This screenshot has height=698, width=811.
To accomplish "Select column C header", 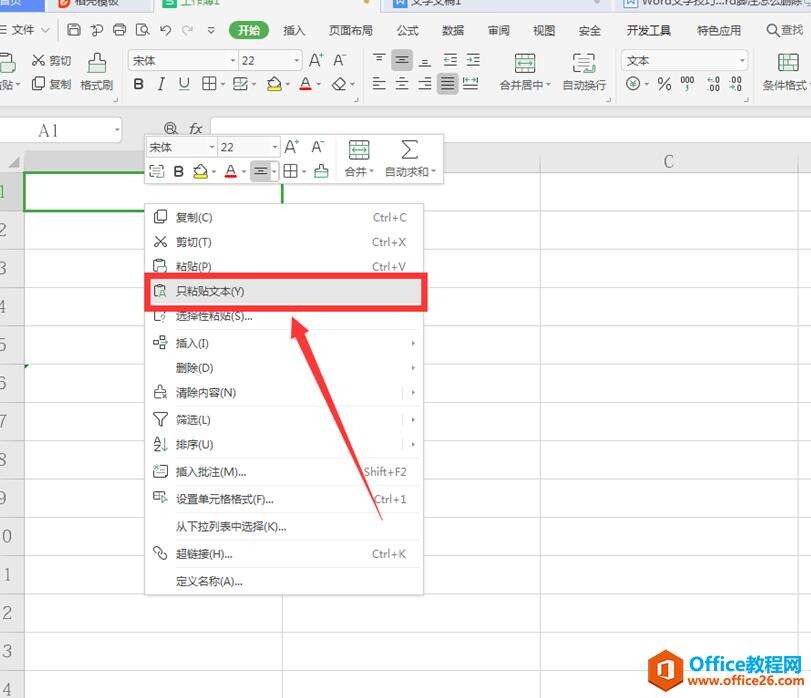I will tap(669, 161).
